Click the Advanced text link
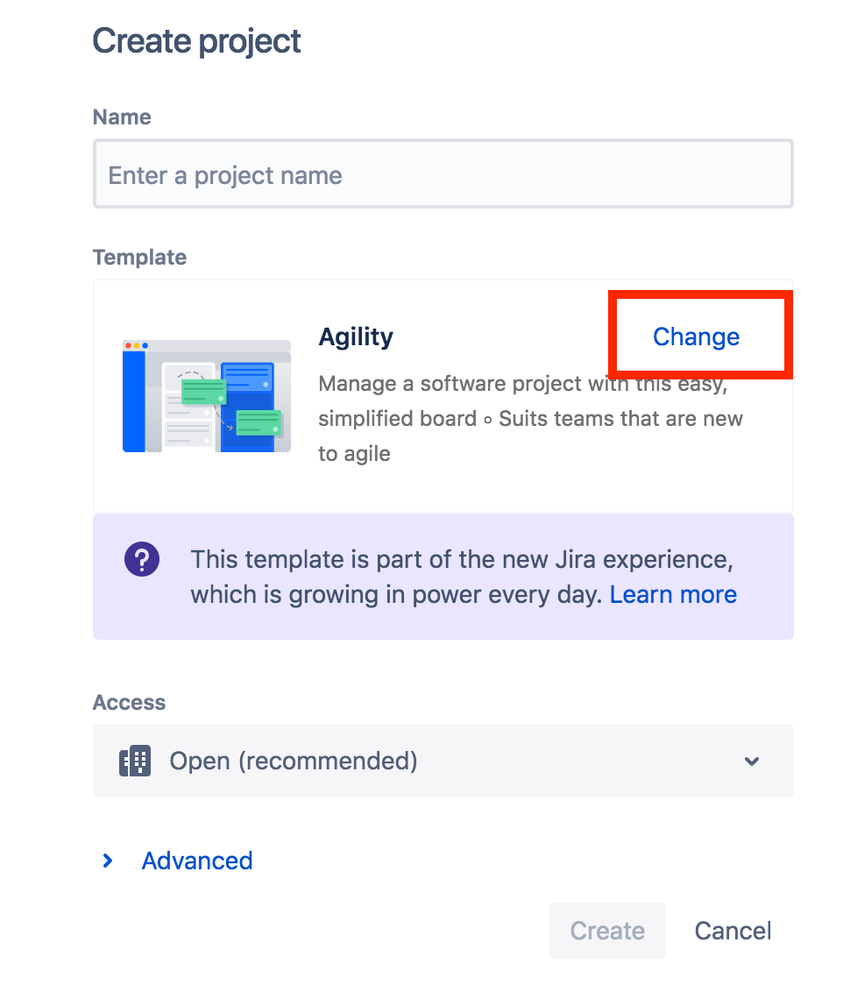This screenshot has height=999, width=850. pos(197,860)
